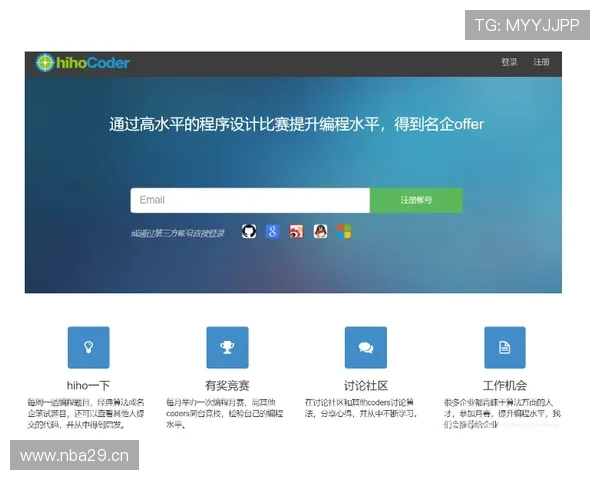
Task: Open the 有奖竞赛 heading
Action: click(x=227, y=385)
